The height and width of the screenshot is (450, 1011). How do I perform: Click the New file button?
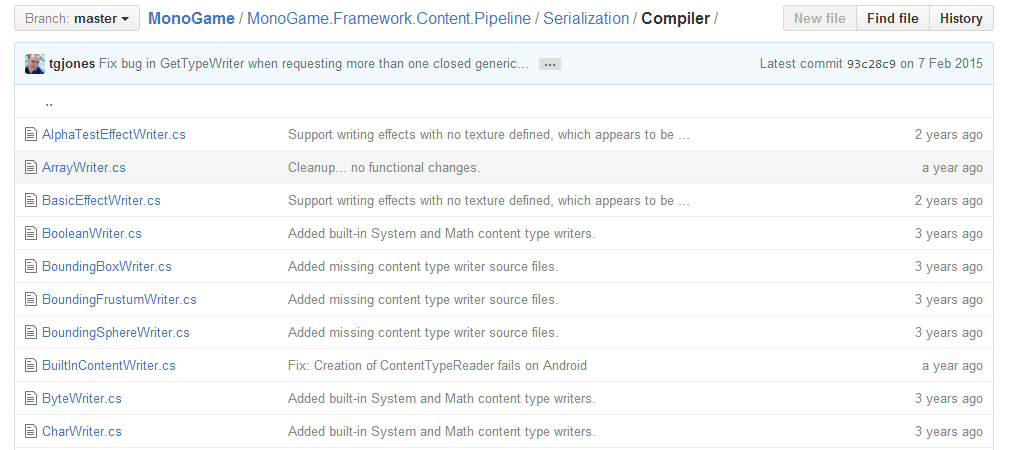tap(819, 18)
